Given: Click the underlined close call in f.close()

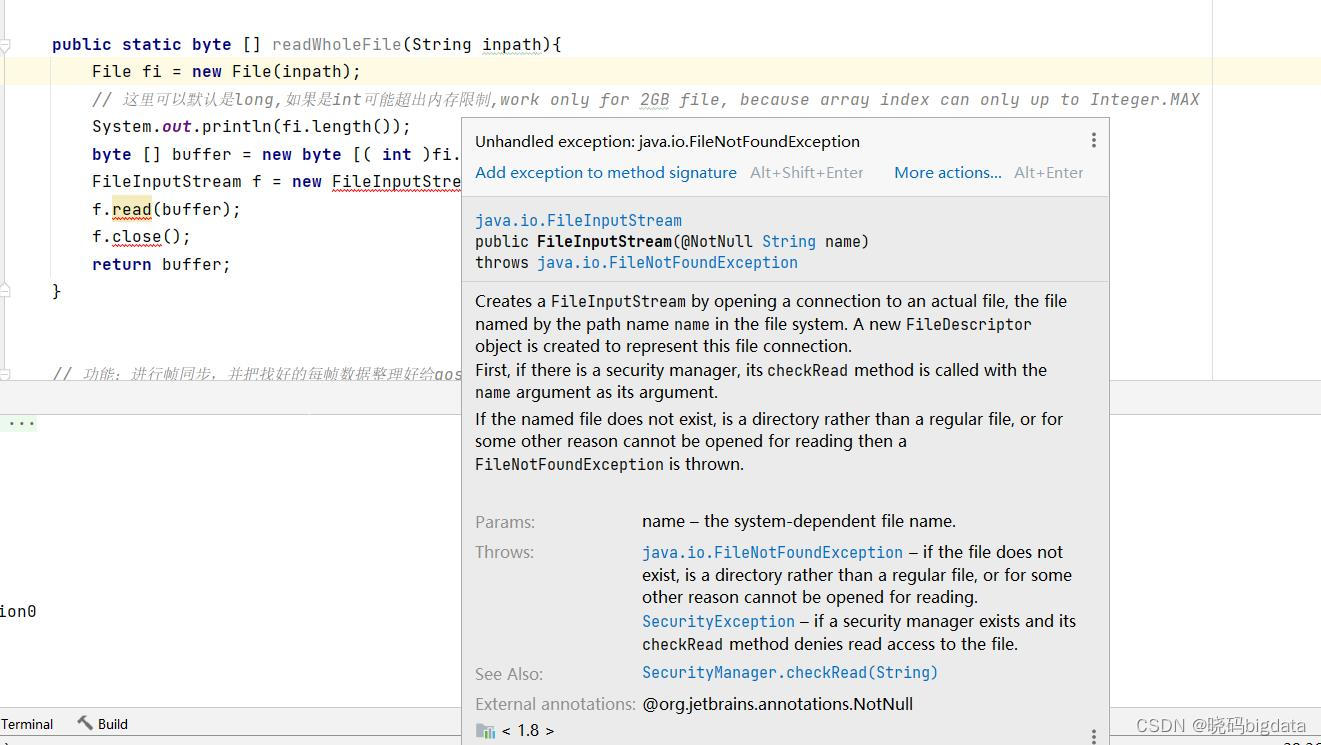Looking at the screenshot, I should [x=136, y=237].
